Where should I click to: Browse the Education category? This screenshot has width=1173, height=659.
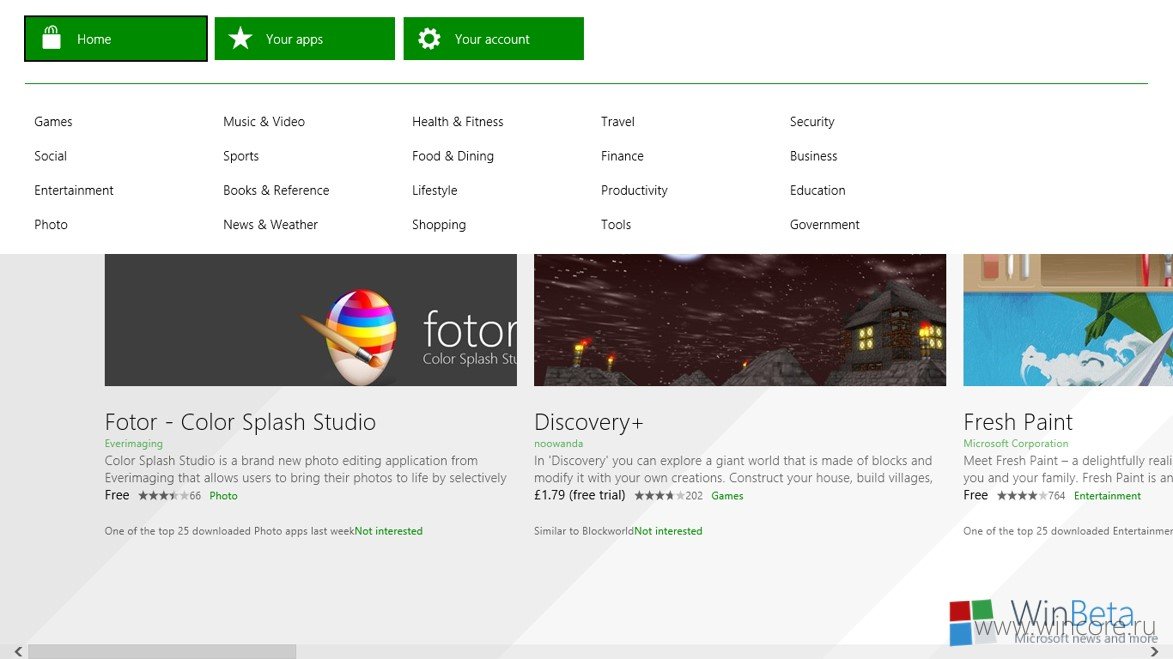click(817, 190)
